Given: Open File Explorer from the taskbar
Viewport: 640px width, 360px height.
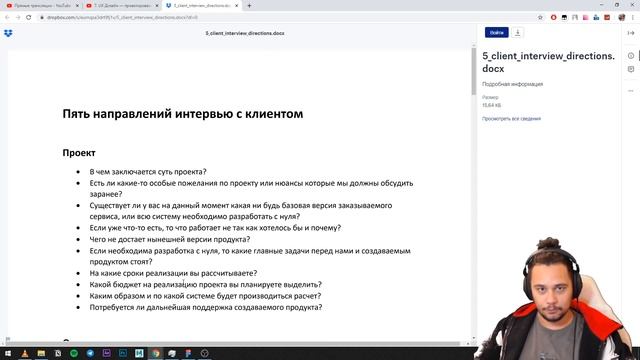Looking at the screenshot, I should 41,353.
